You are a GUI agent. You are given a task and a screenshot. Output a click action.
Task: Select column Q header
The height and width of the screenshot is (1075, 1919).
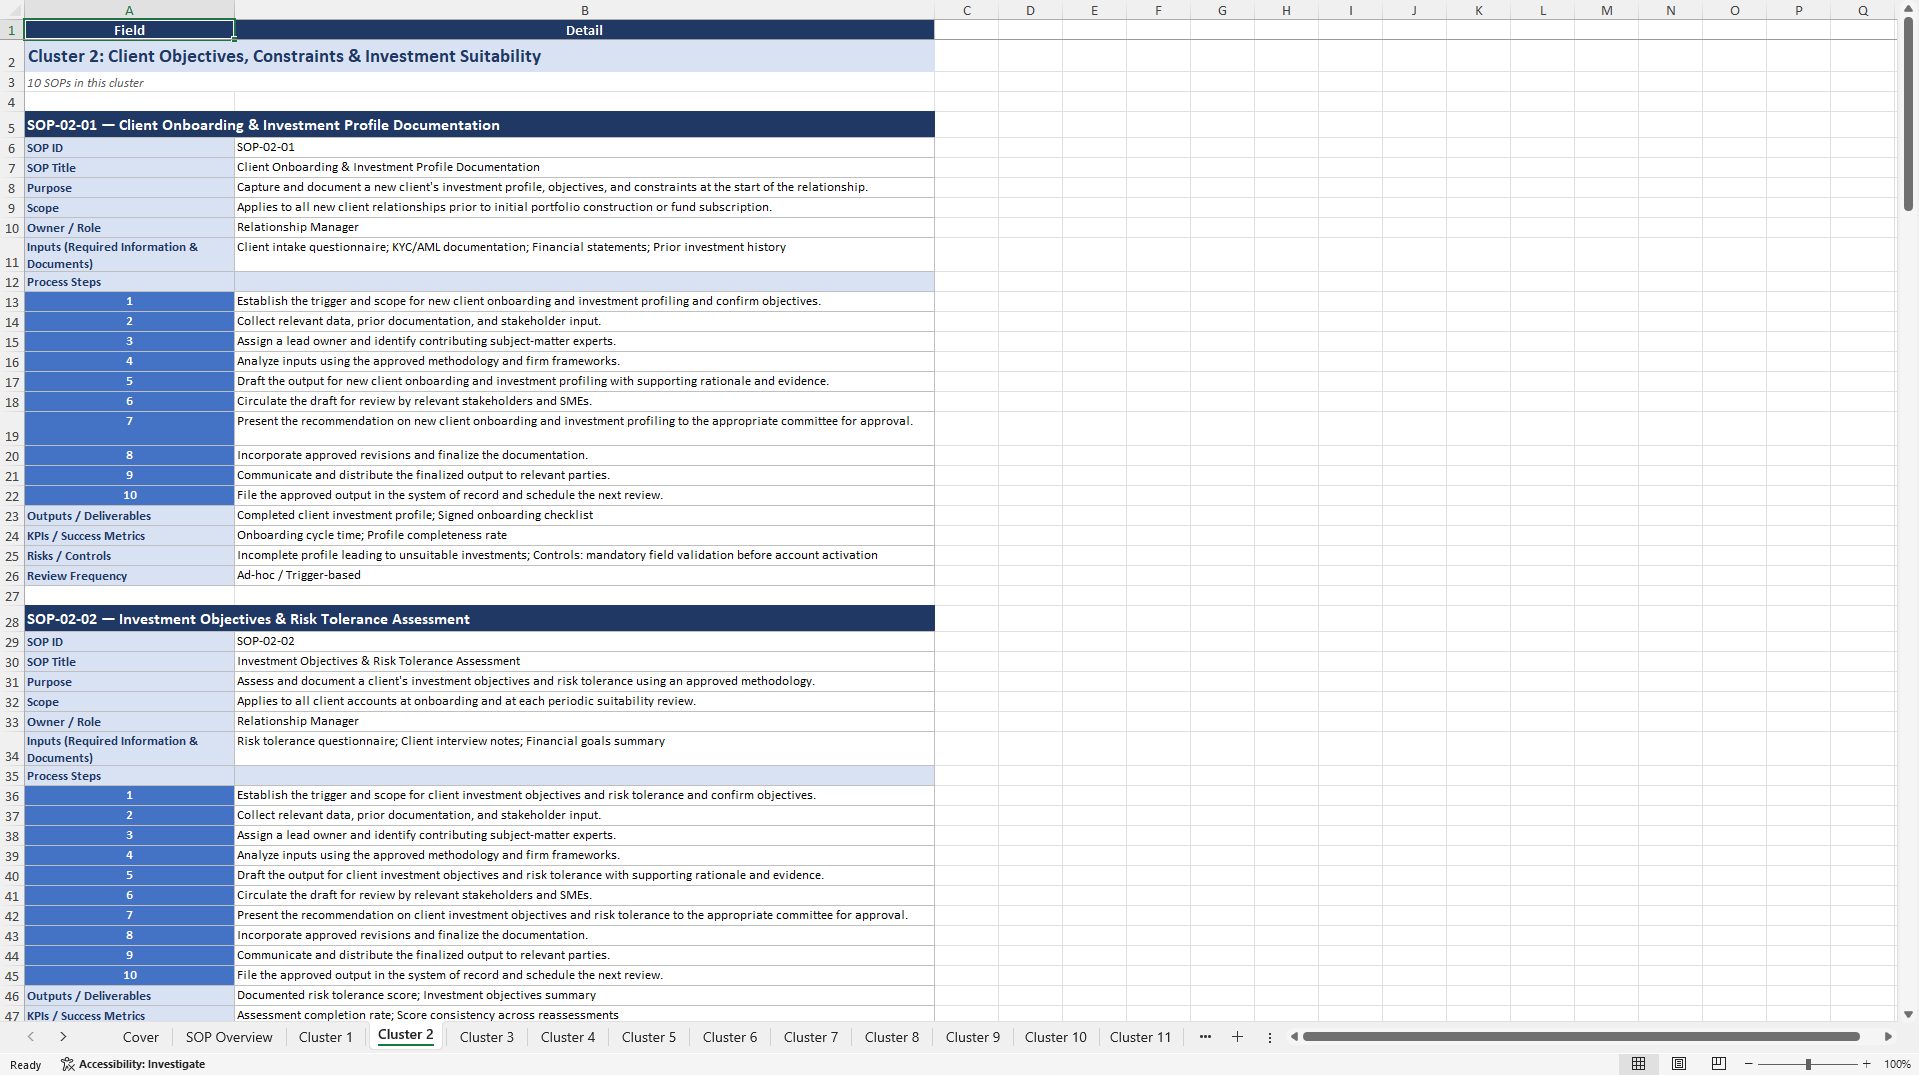click(1863, 10)
